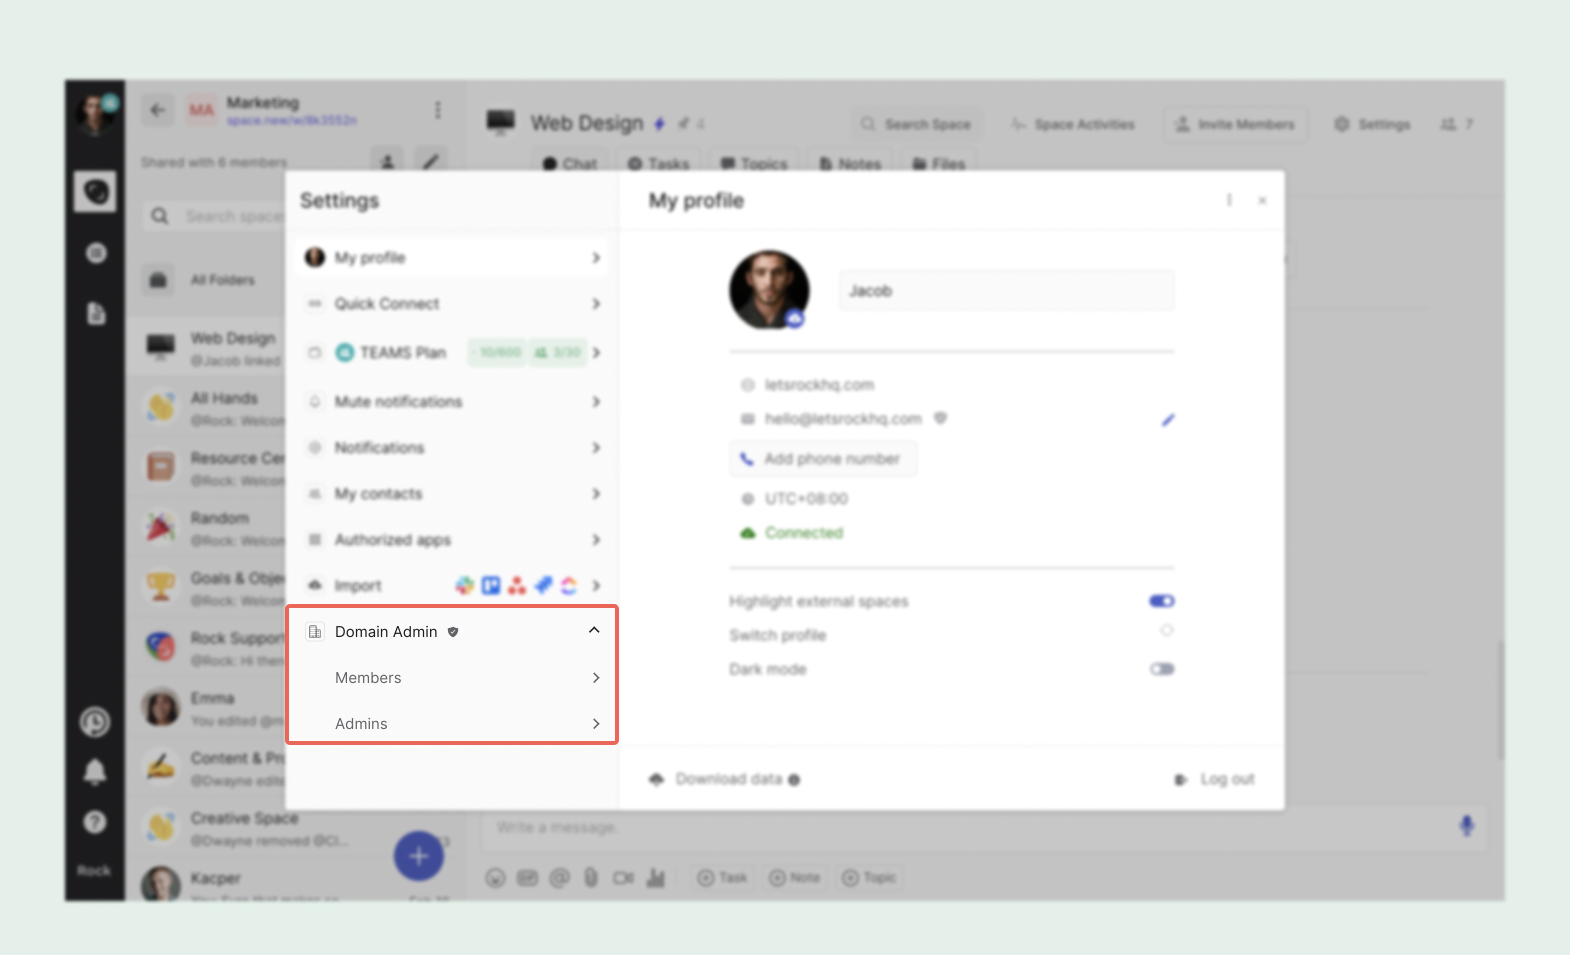Open Notifications settings
The height and width of the screenshot is (955, 1570).
453,448
